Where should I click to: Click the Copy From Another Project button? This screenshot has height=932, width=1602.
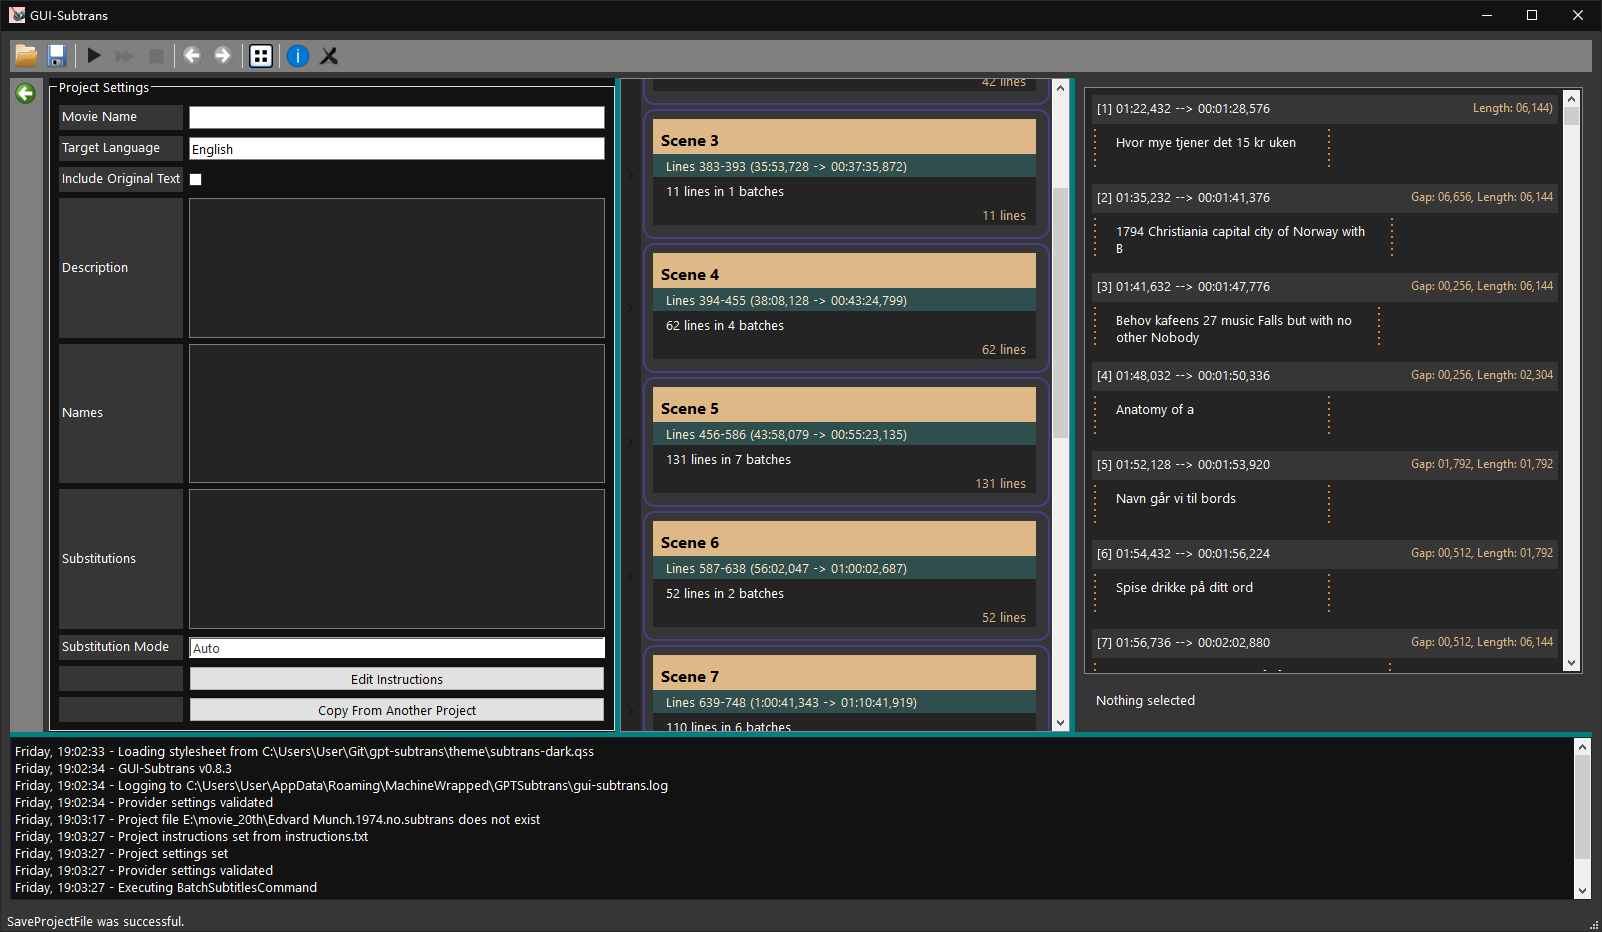point(397,710)
